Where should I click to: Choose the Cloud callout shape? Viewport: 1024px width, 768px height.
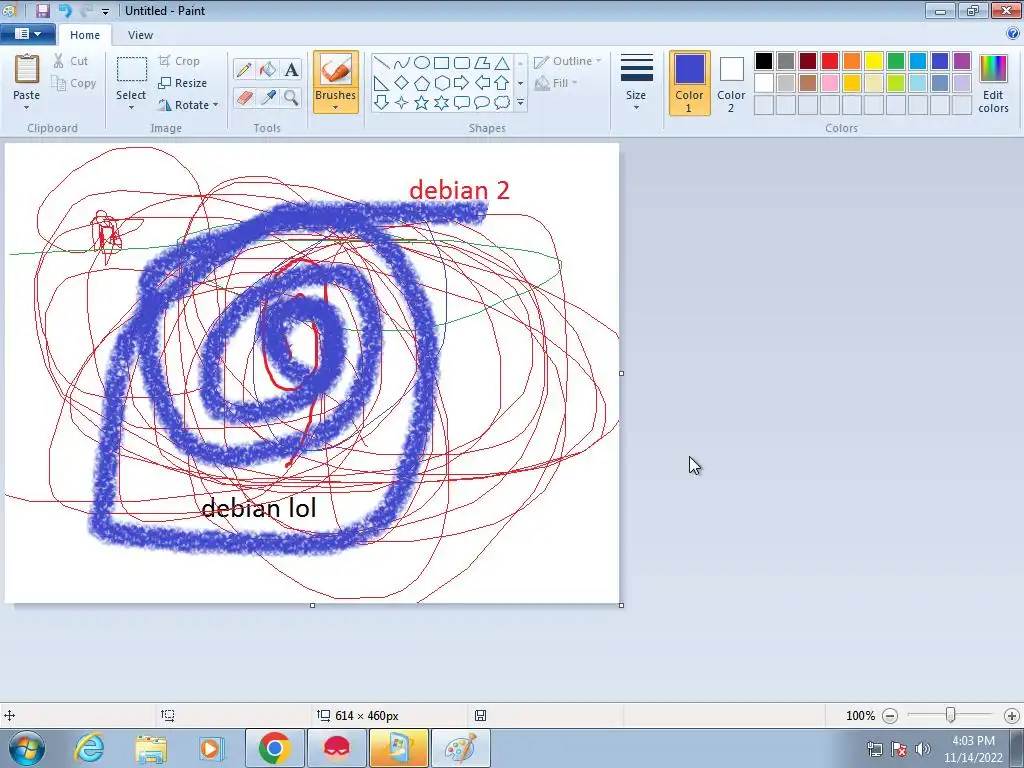click(x=502, y=103)
